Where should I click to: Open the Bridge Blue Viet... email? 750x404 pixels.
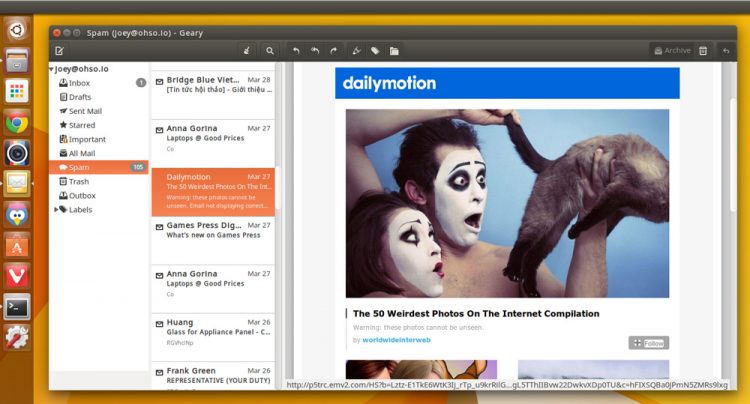213,95
